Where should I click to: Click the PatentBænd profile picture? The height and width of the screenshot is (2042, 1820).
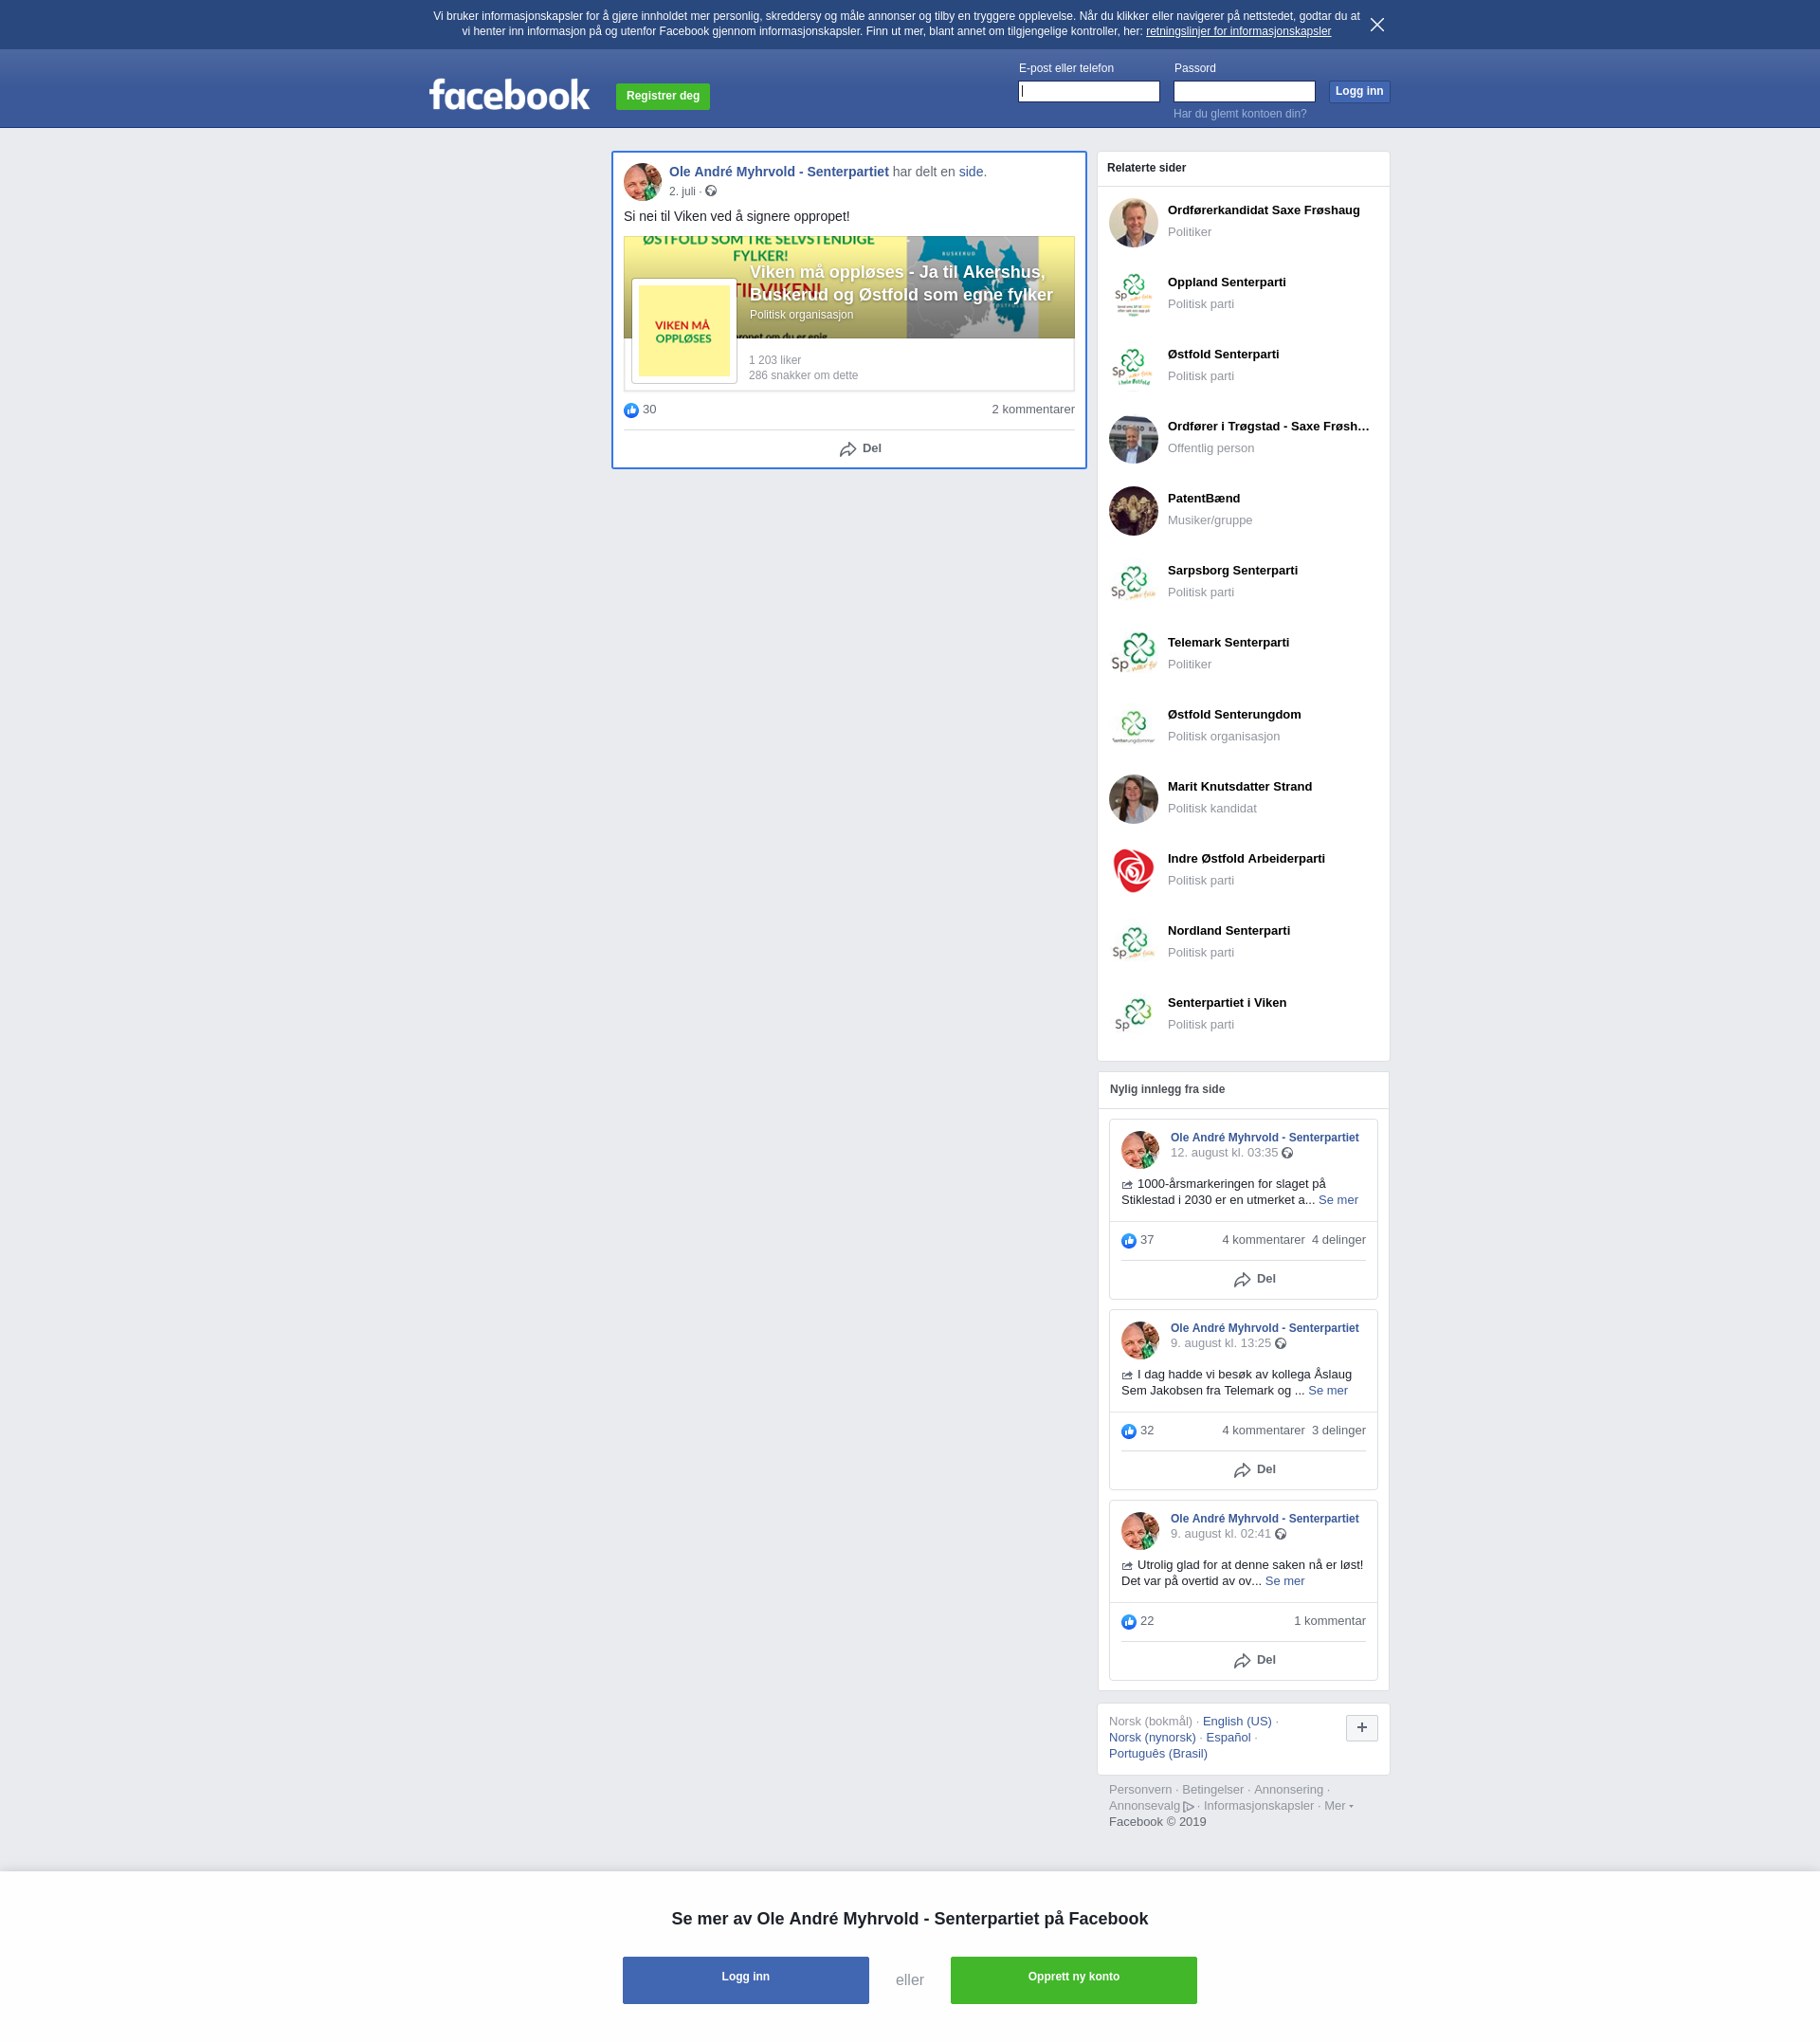pos(1133,510)
